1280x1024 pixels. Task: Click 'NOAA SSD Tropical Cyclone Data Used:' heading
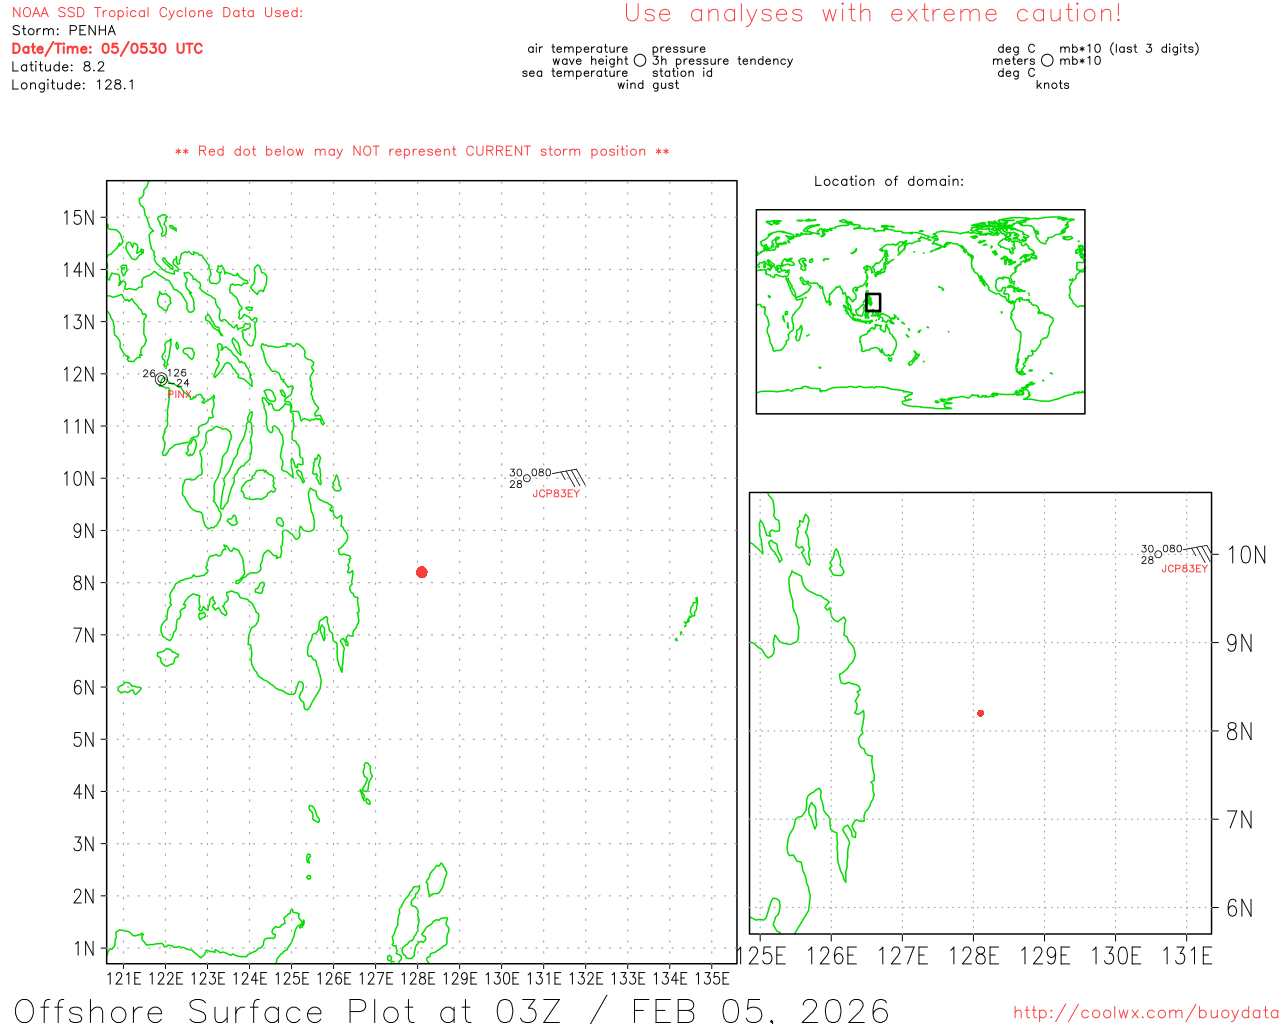(x=157, y=12)
